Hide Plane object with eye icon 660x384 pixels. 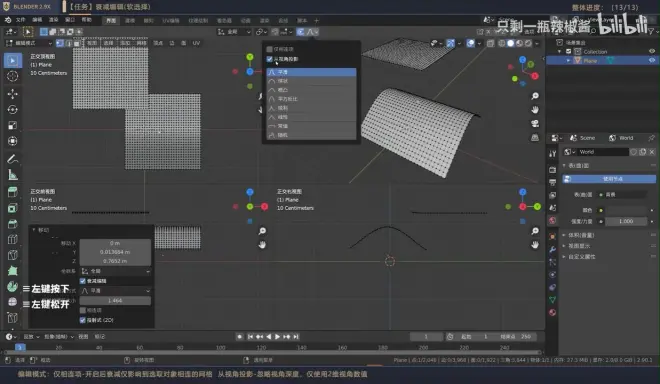[x=652, y=60]
